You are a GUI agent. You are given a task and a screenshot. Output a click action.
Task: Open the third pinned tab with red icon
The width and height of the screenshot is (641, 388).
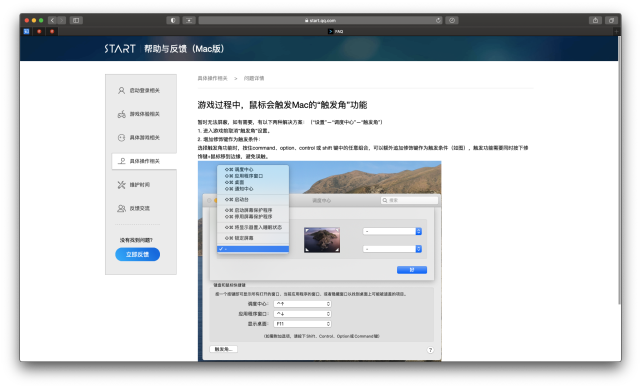(x=52, y=31)
